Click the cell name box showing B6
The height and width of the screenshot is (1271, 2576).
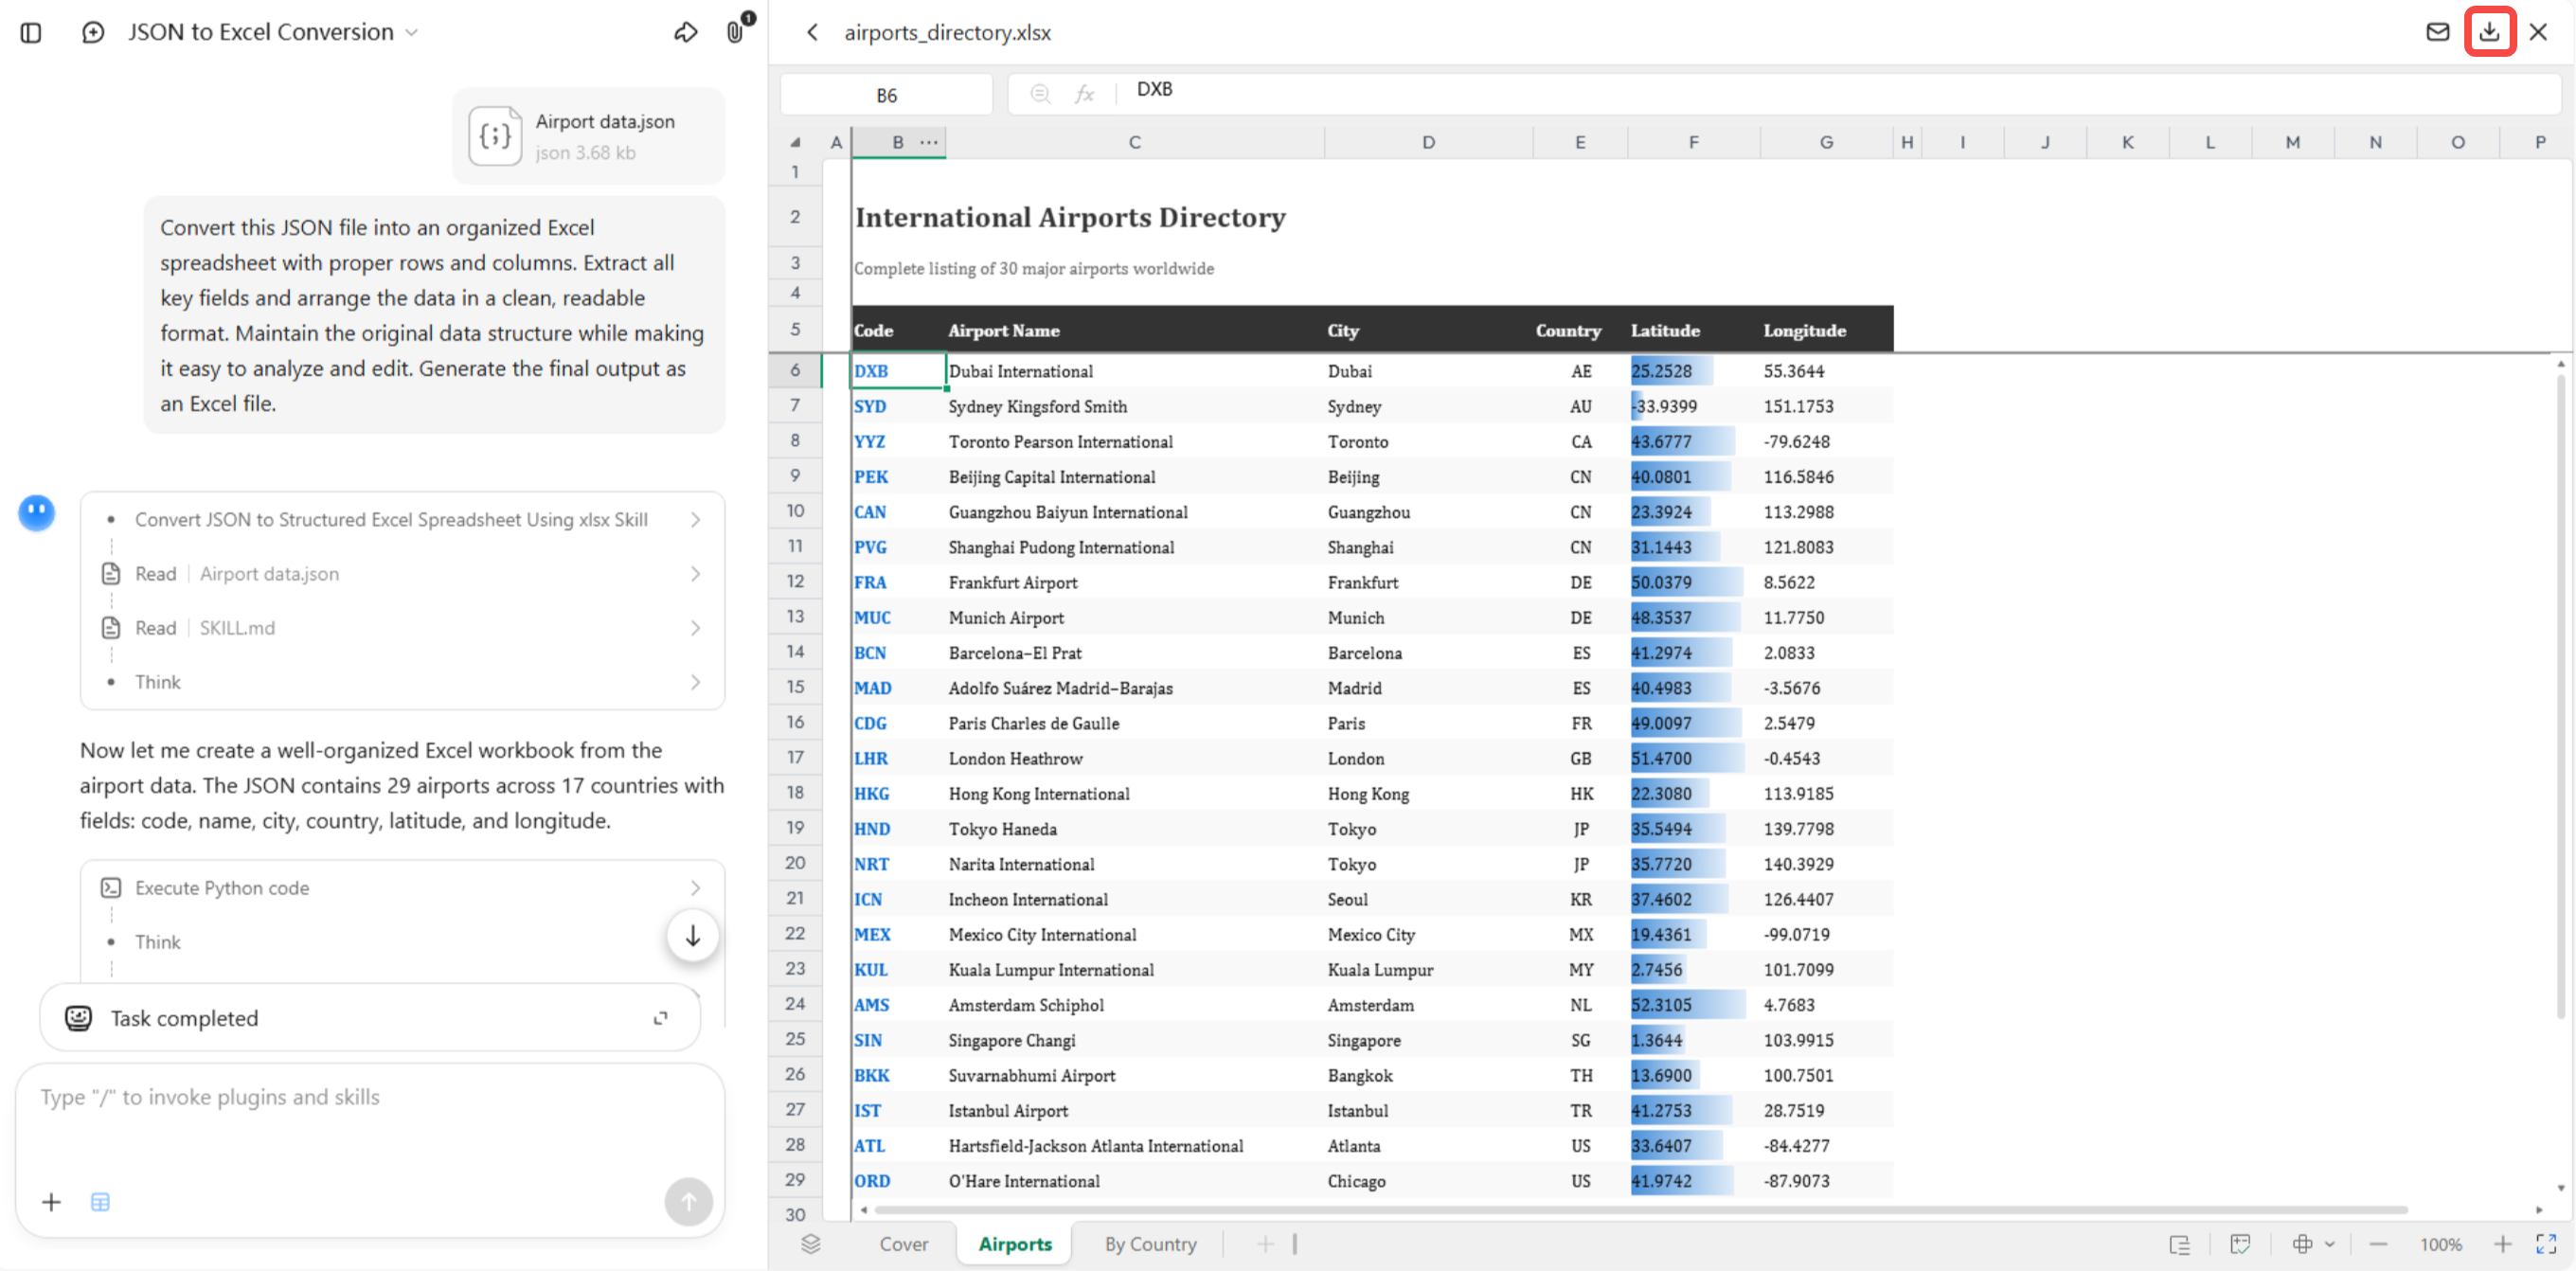point(886,95)
